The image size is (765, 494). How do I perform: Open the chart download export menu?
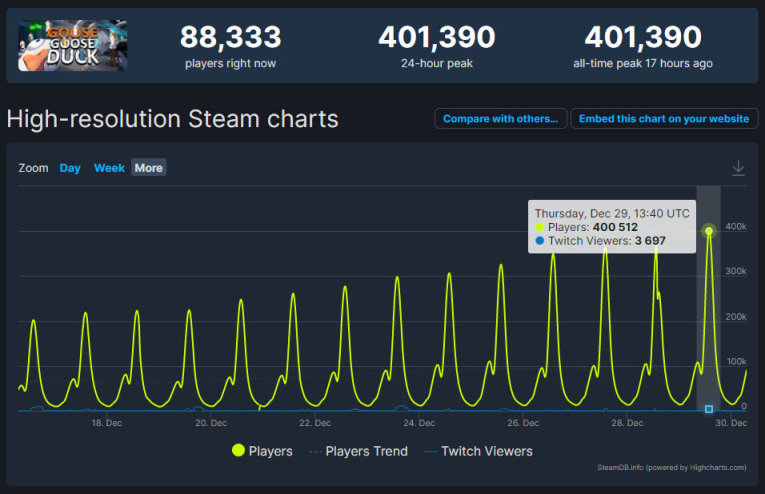738,168
